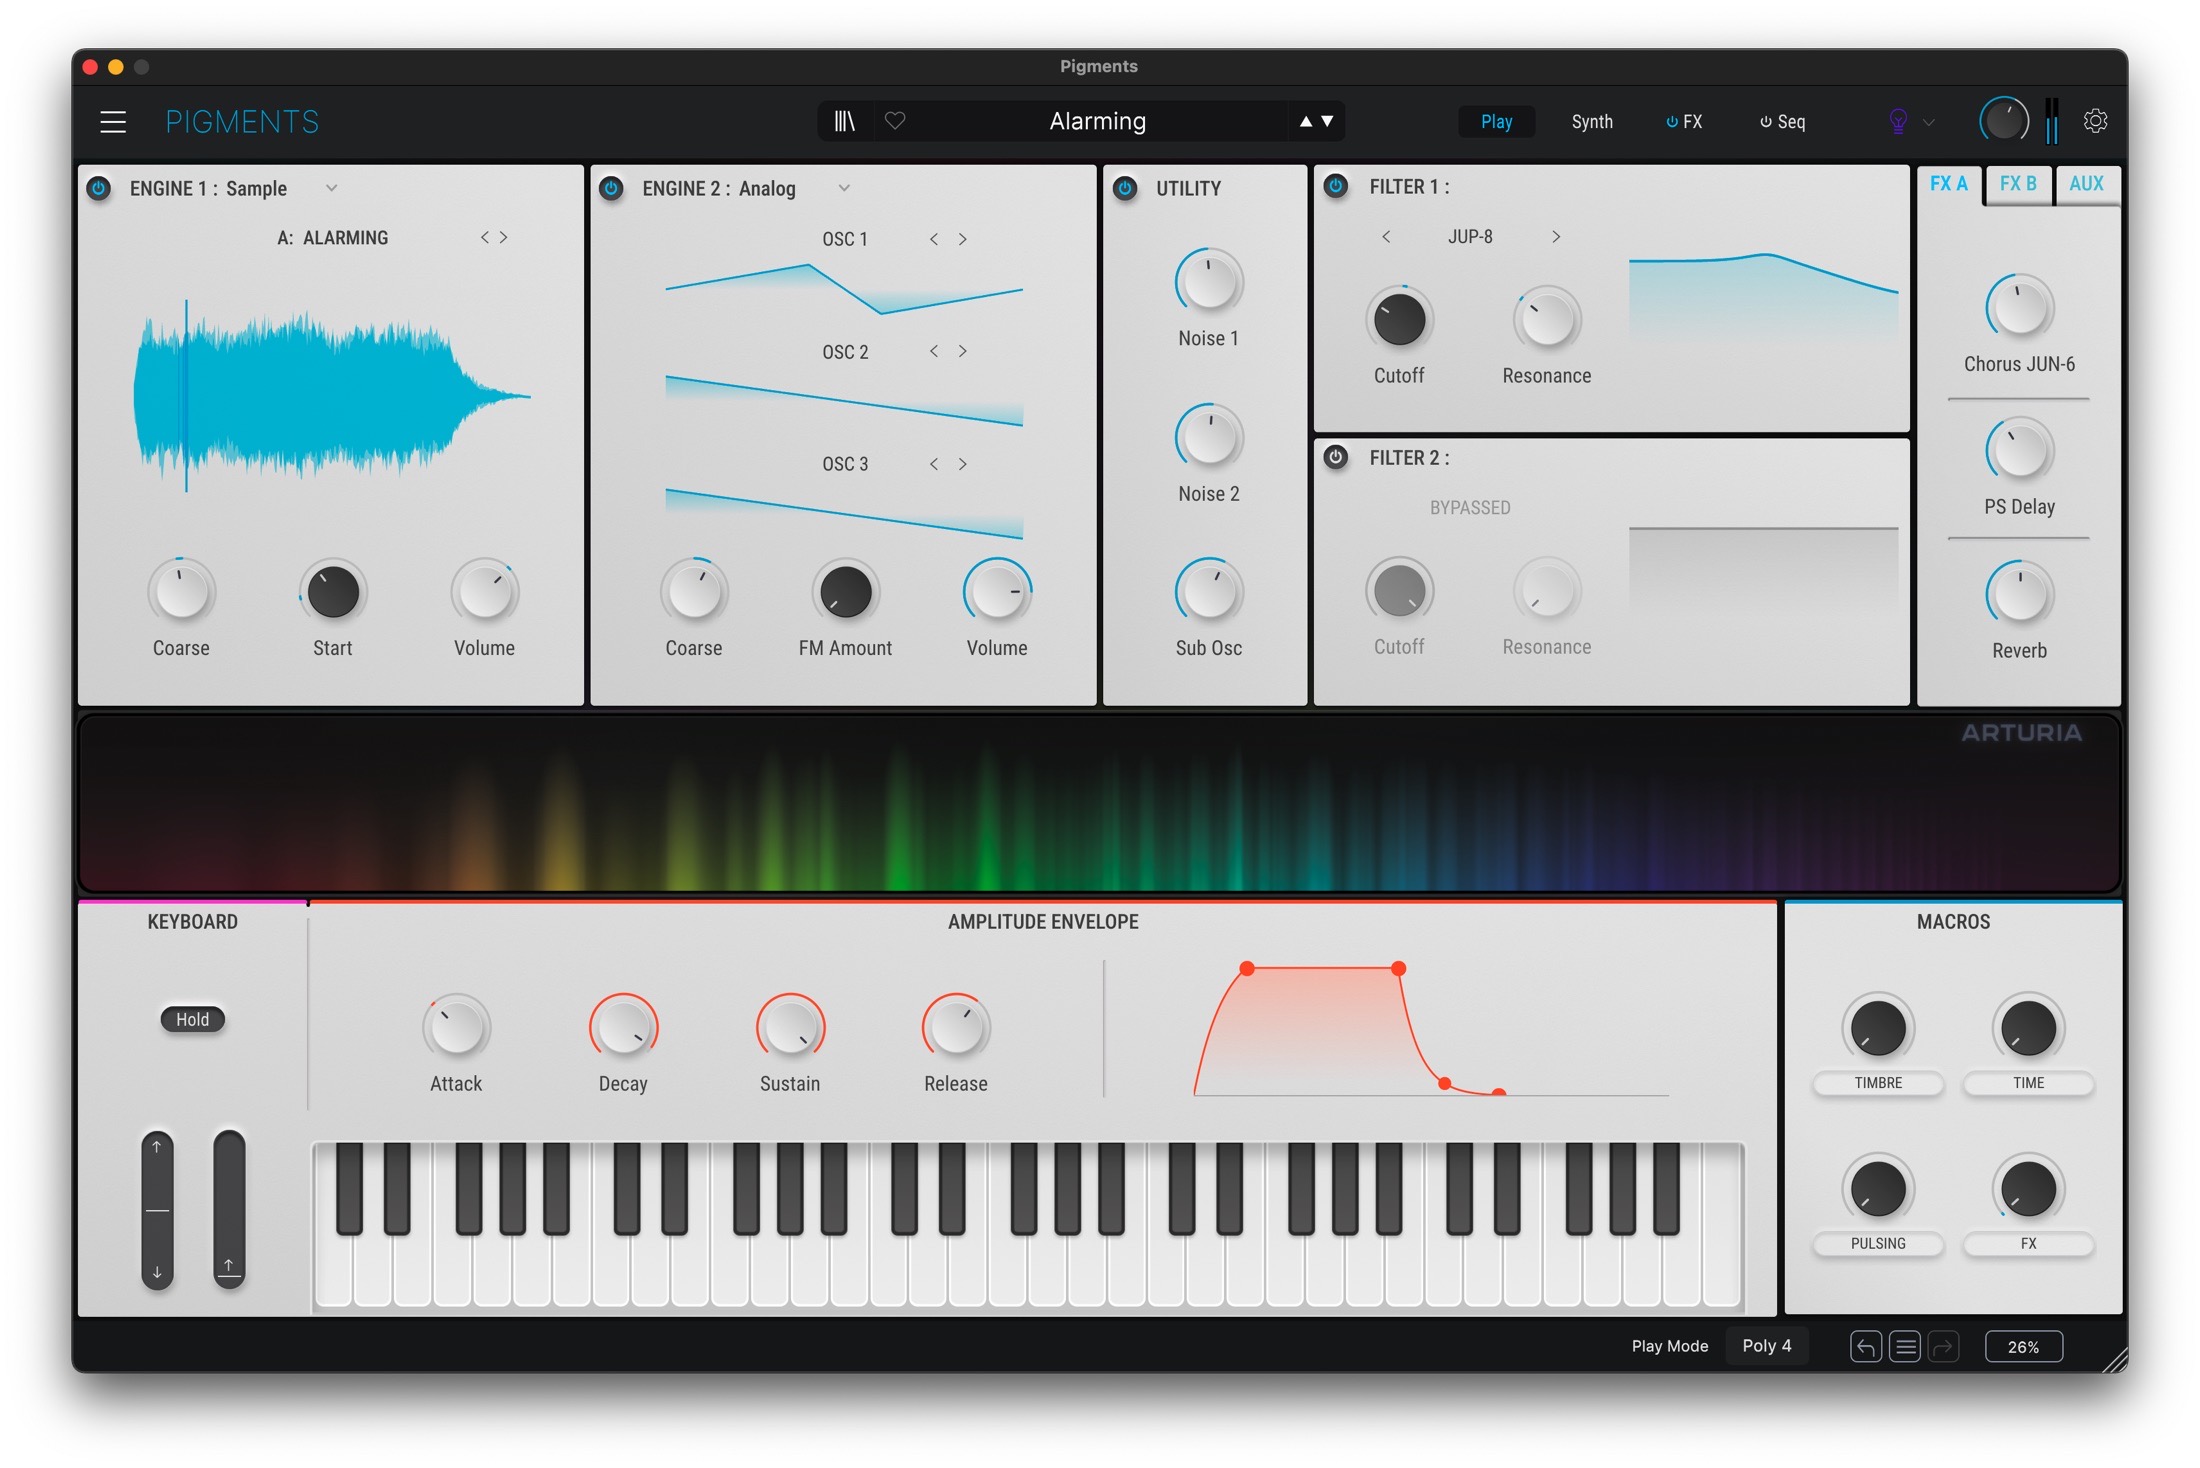Click the PS Delay effect icon
This screenshot has height=1468, width=2200.
(x=2018, y=460)
